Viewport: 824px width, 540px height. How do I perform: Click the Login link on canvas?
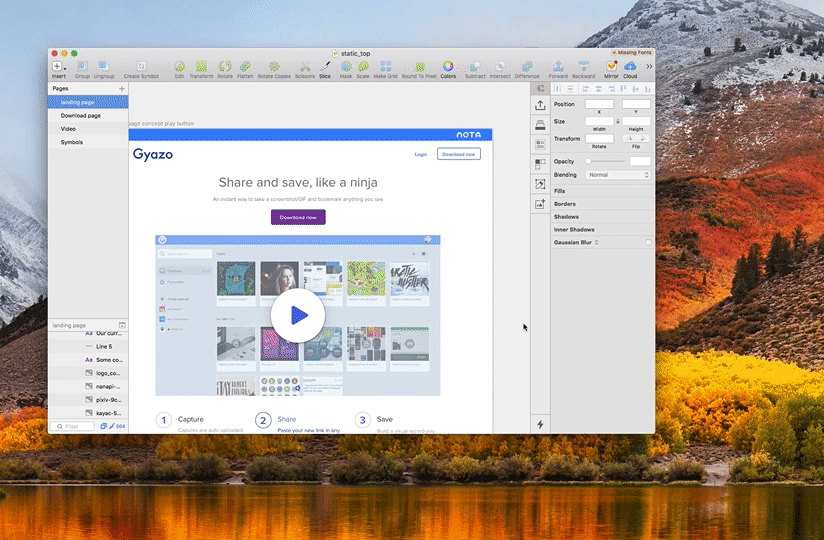(421, 154)
